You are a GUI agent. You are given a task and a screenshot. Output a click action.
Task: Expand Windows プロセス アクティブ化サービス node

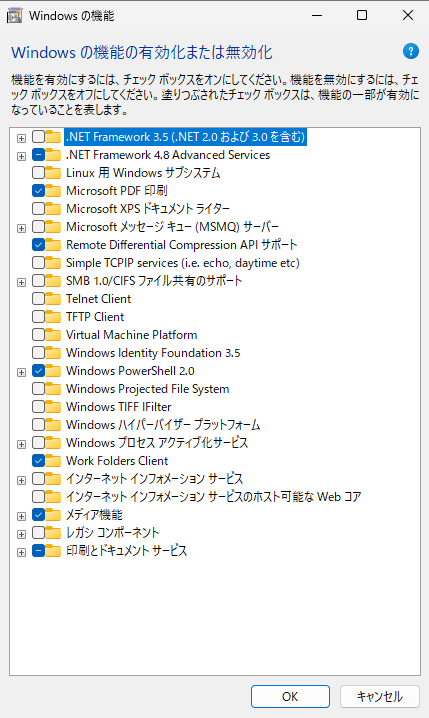tap(22, 444)
